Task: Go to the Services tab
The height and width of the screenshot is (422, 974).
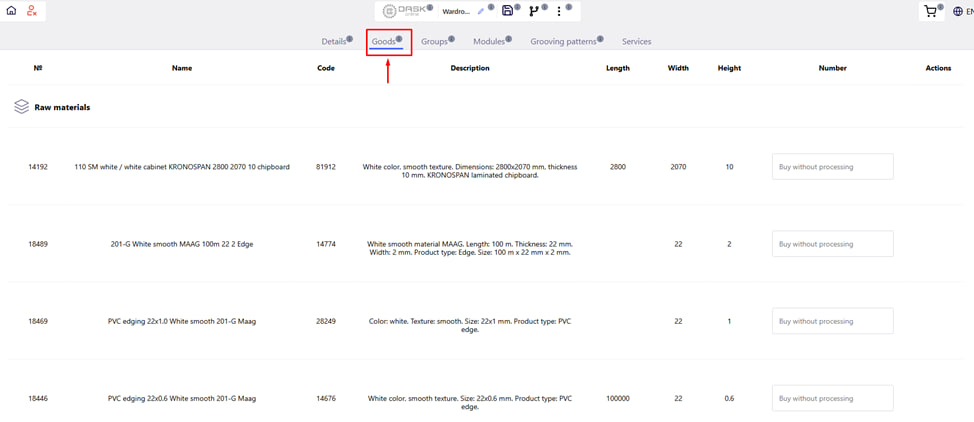Action: (x=636, y=42)
